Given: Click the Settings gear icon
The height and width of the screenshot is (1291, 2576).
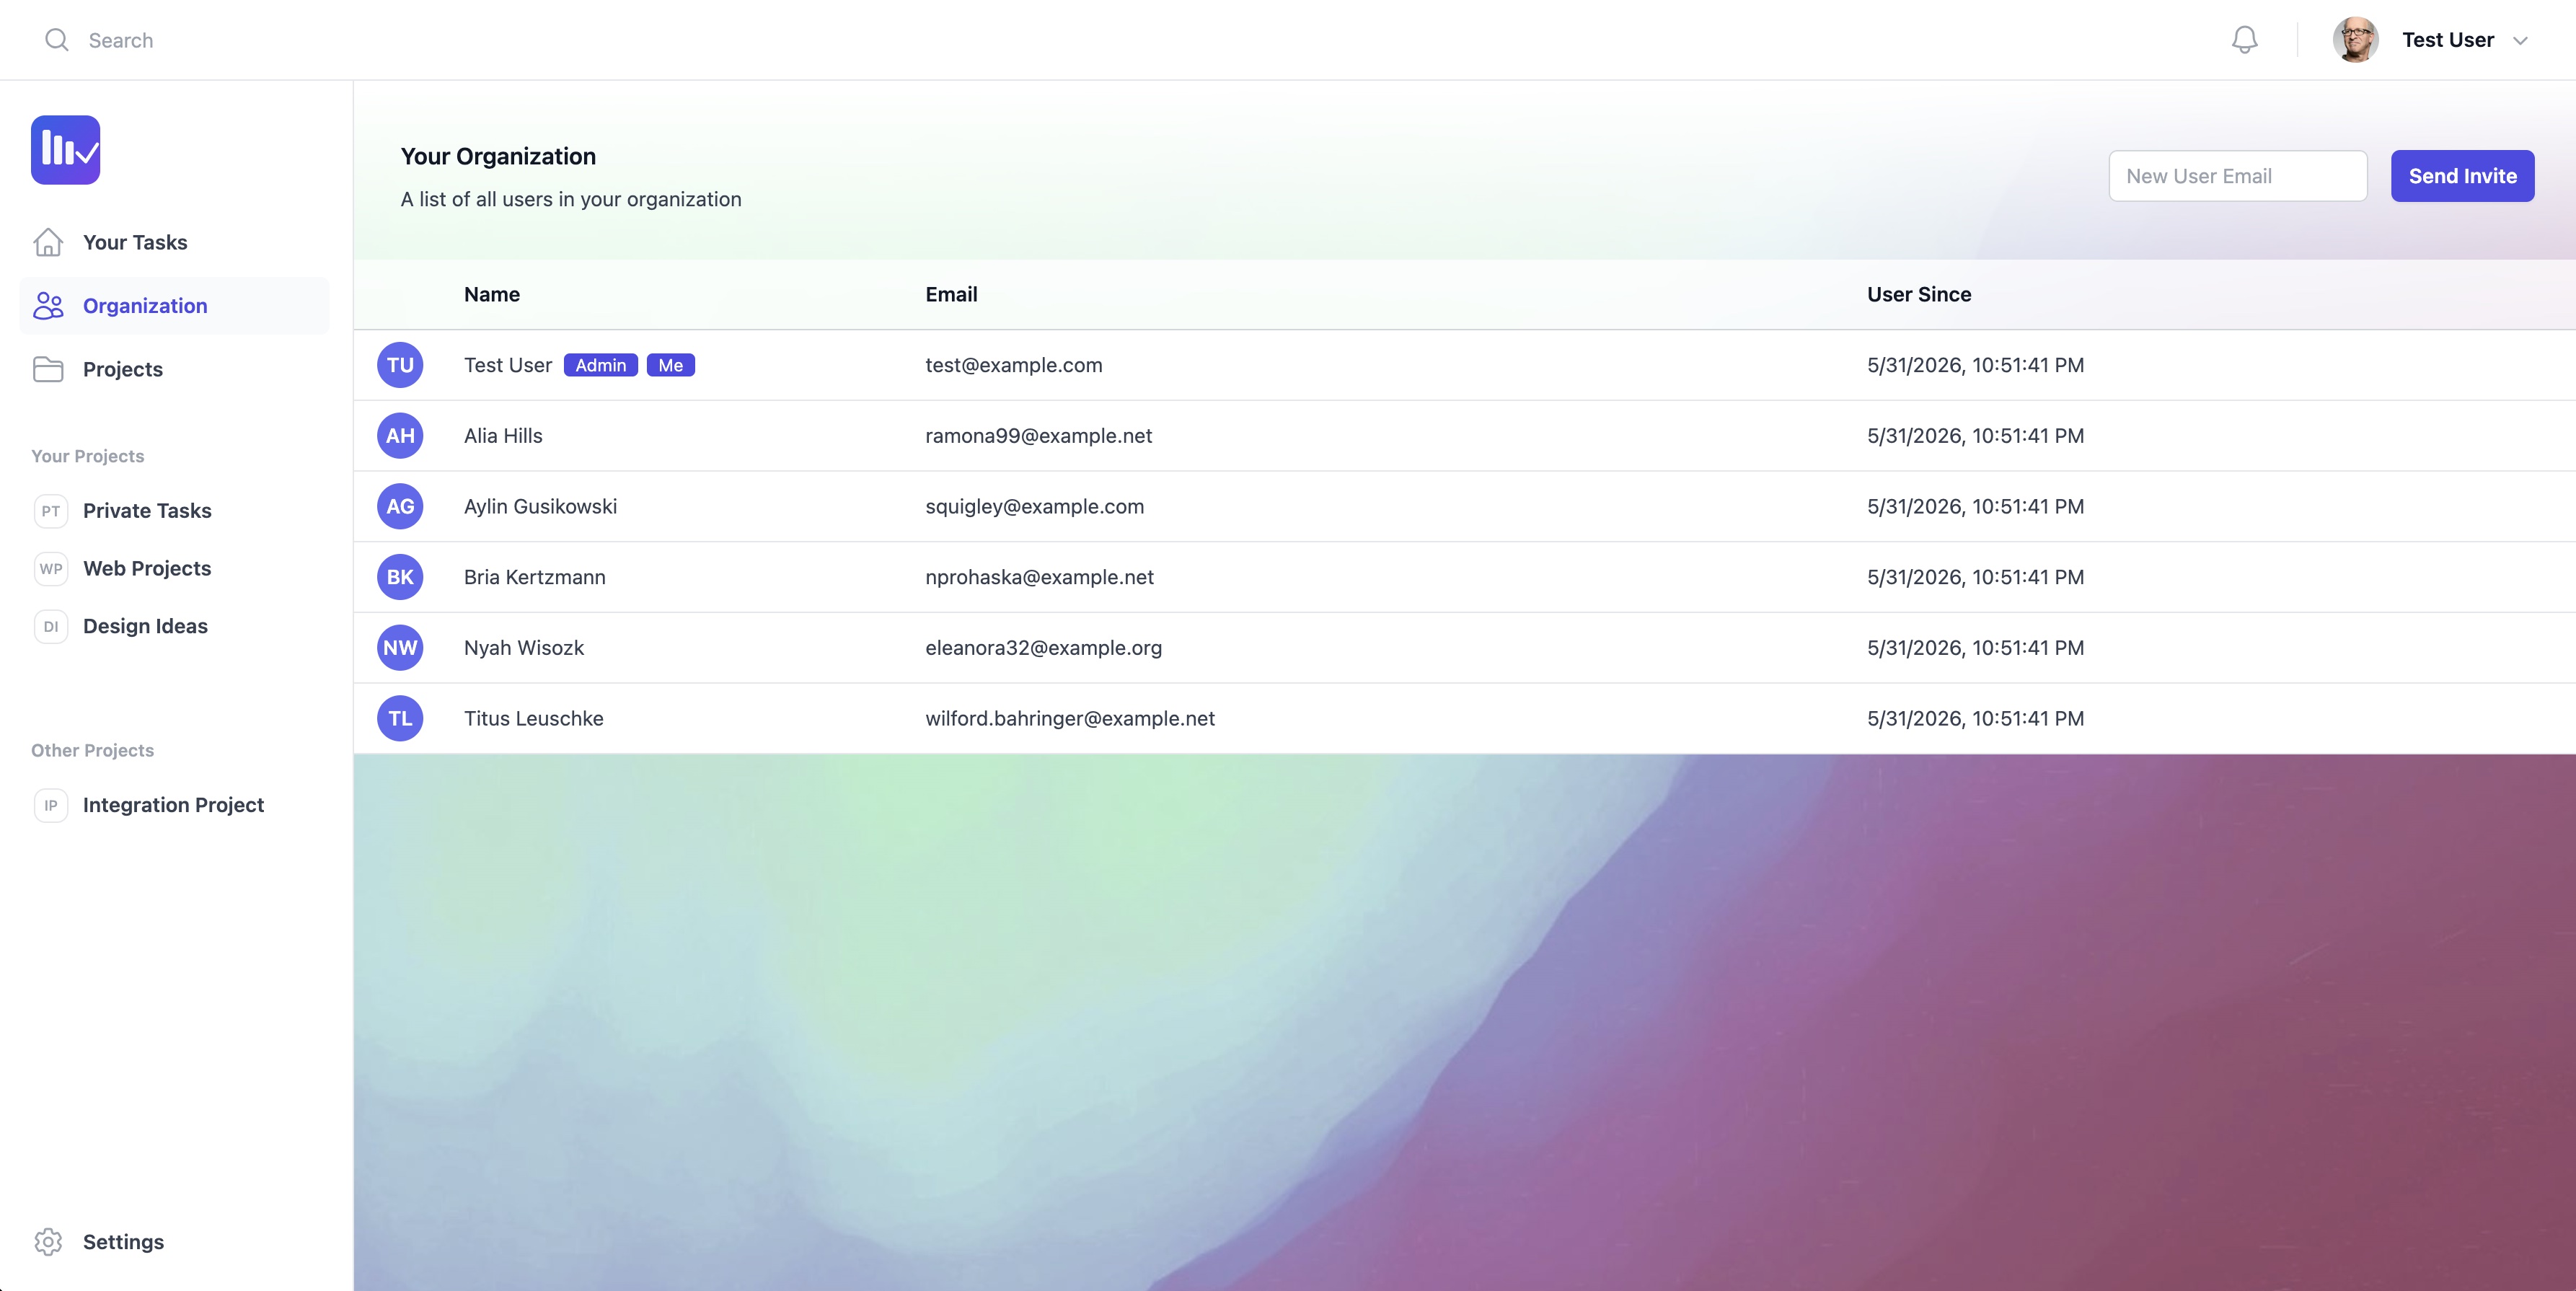Looking at the screenshot, I should click(48, 1242).
